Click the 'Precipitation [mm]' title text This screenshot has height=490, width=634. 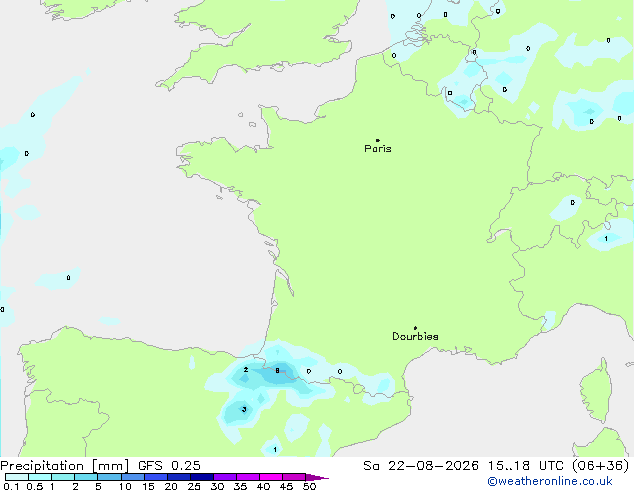coord(65,466)
